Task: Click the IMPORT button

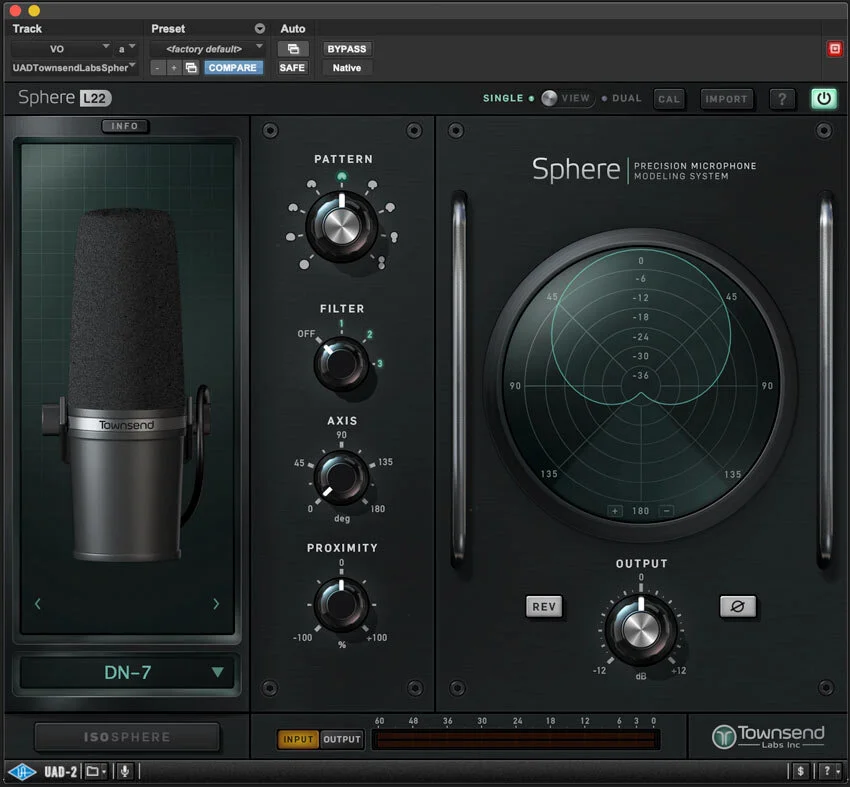Action: point(726,99)
